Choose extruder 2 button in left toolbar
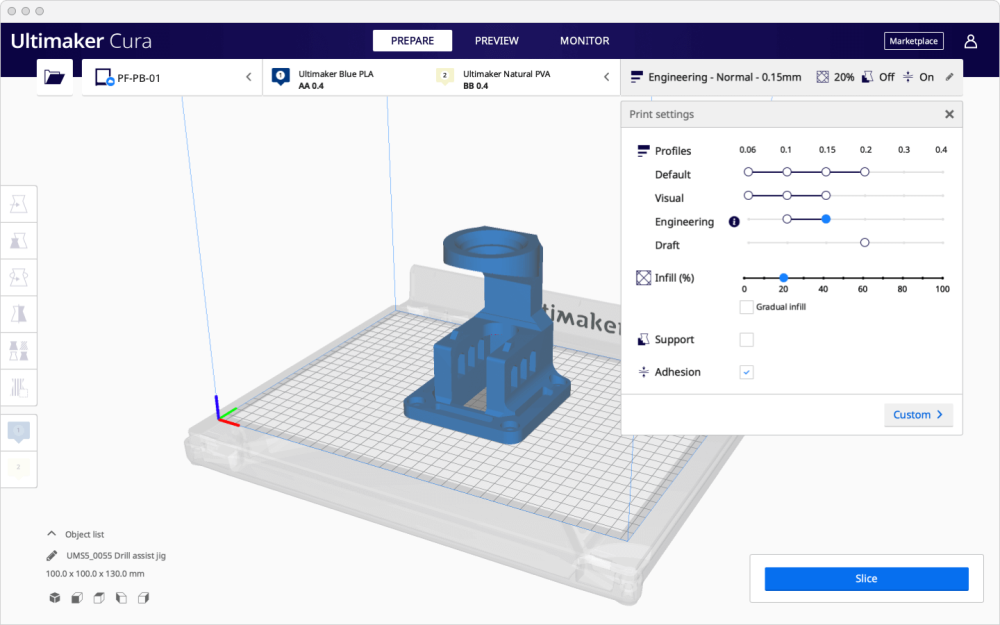1000x625 pixels. click(x=18, y=469)
